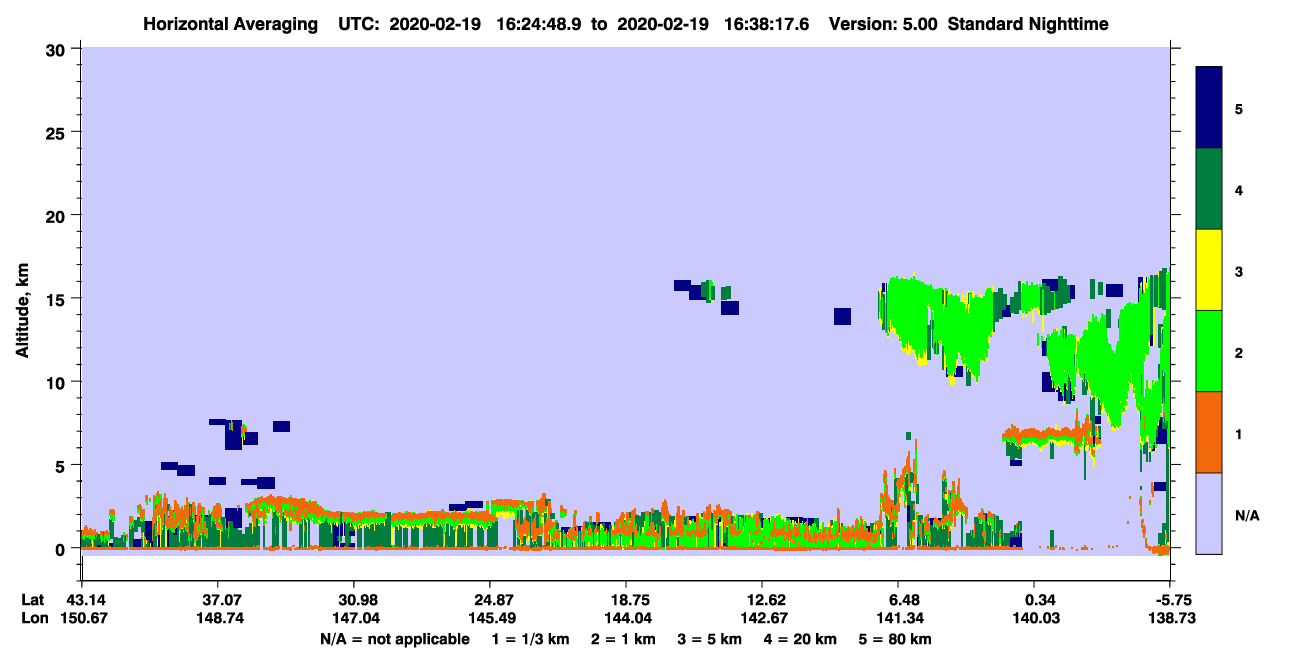Click the 'Lon' row label

pos(34,618)
